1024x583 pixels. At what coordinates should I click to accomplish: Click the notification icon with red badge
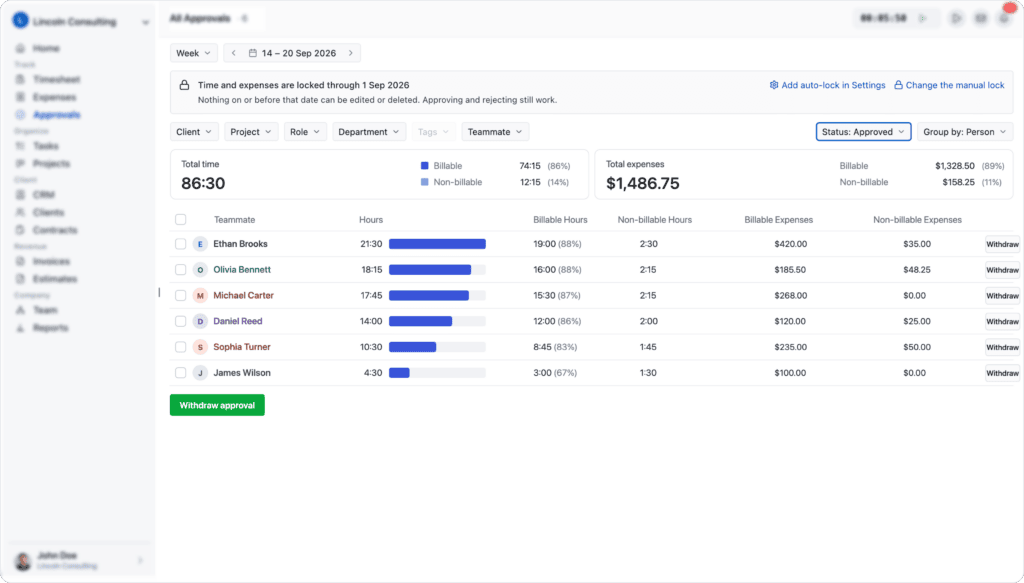click(x=1005, y=17)
